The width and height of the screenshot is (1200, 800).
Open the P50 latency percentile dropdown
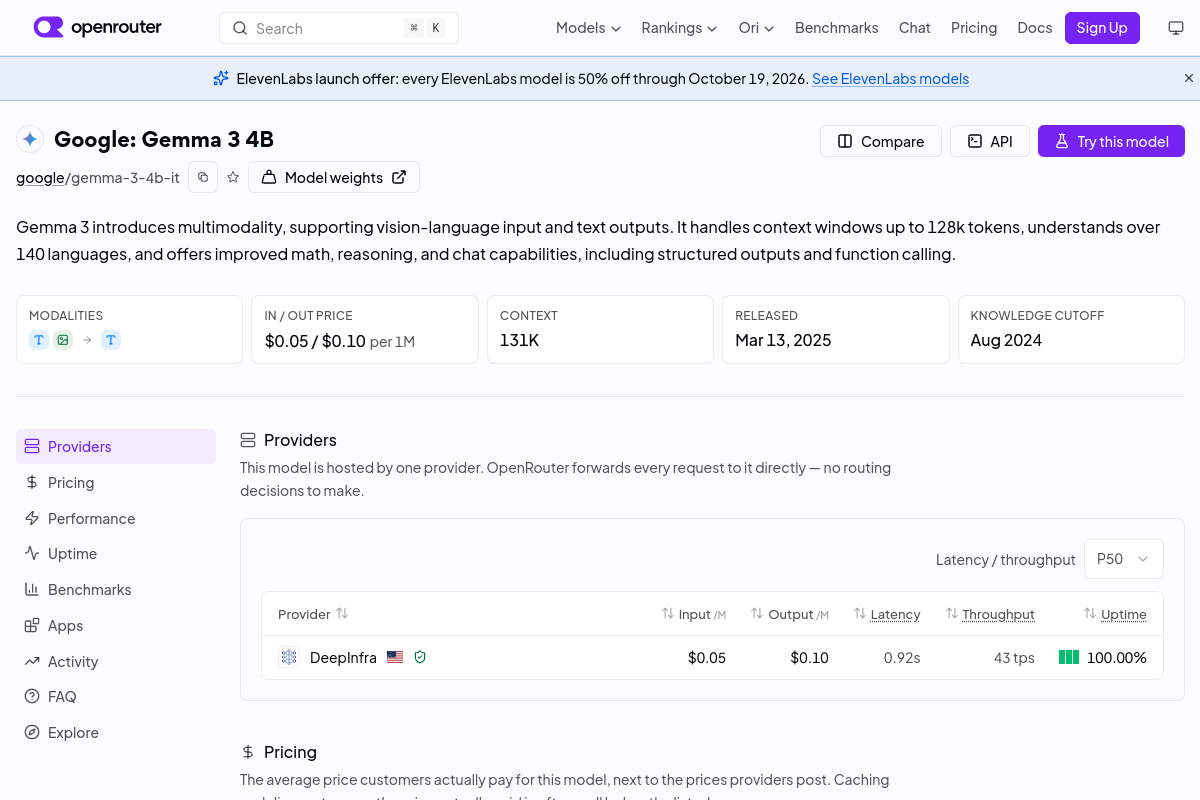[x=1124, y=559]
